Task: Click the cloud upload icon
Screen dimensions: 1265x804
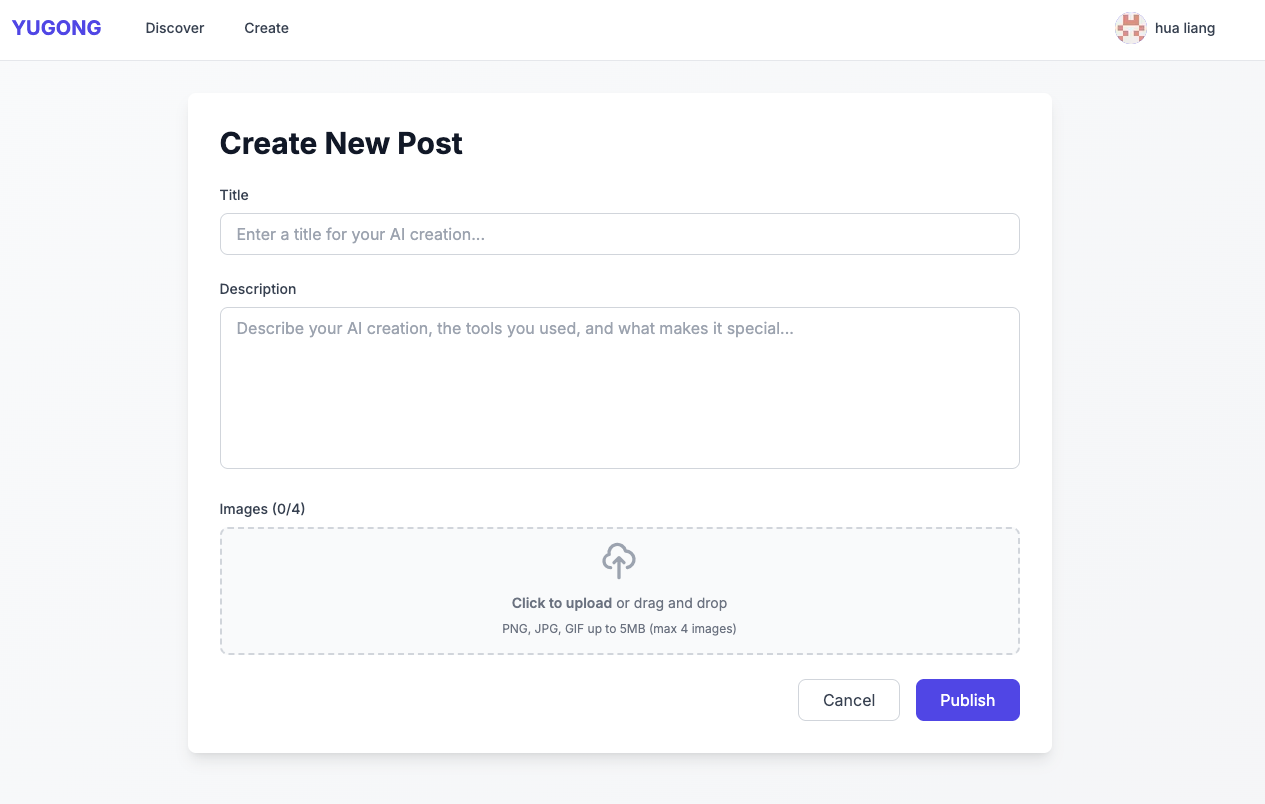Action: coord(619,561)
